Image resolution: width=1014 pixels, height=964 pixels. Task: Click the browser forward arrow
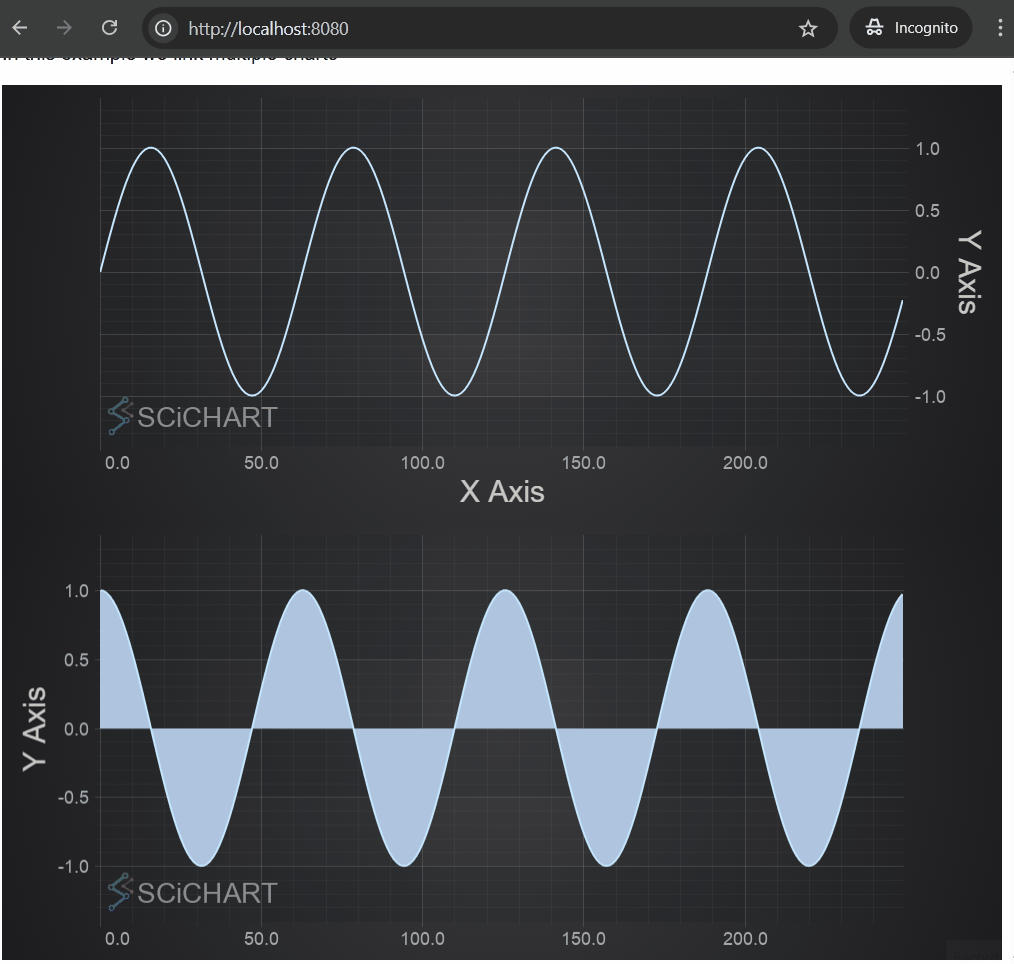tap(64, 28)
